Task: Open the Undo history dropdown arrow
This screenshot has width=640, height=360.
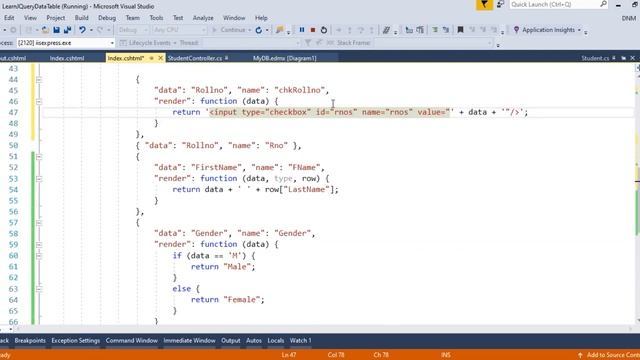Action: tap(91, 30)
